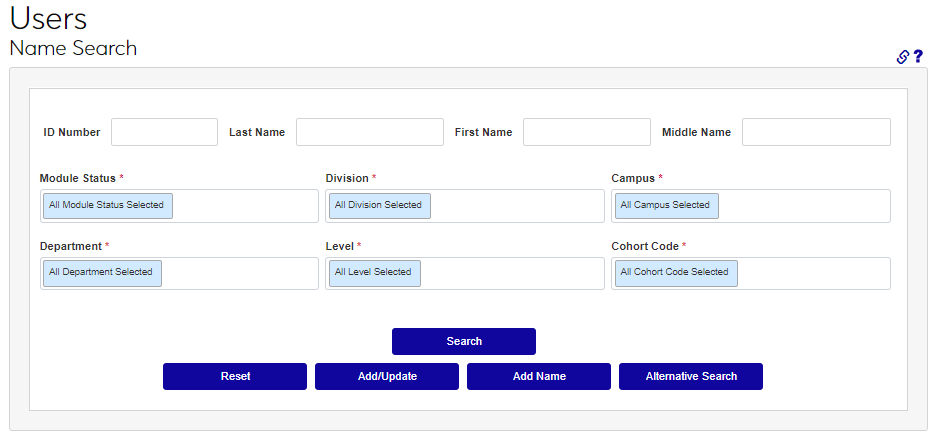Click the ID Number input field
The width and height of the screenshot is (936, 440).
164,132
